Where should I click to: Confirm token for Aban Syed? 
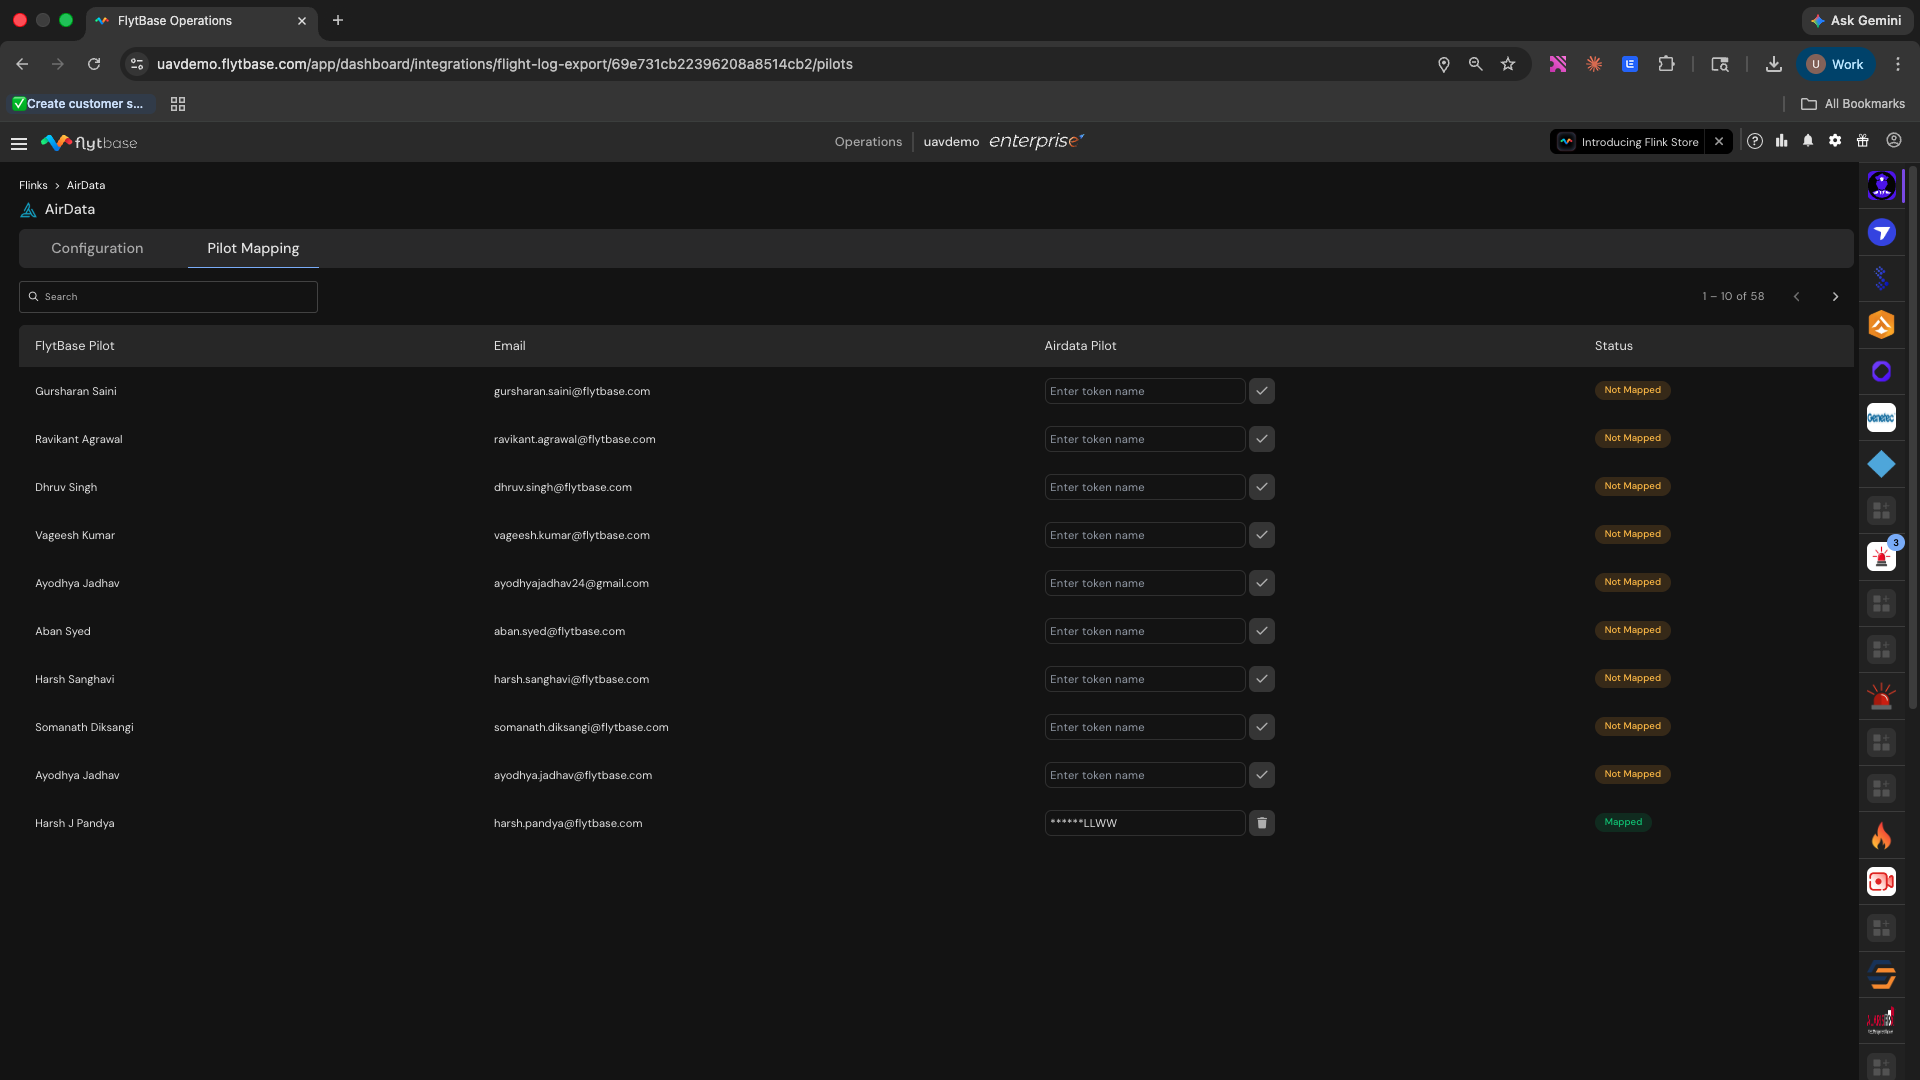tap(1262, 631)
